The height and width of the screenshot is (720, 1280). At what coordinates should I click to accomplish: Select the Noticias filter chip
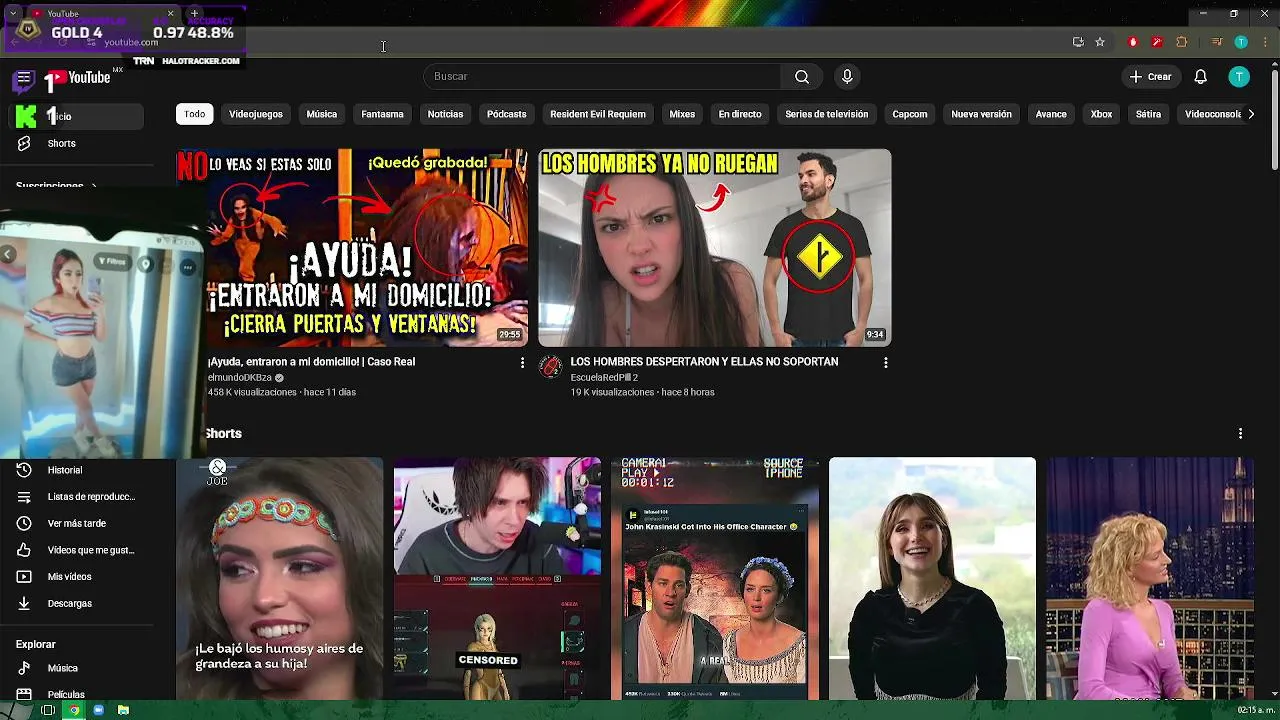pos(445,114)
